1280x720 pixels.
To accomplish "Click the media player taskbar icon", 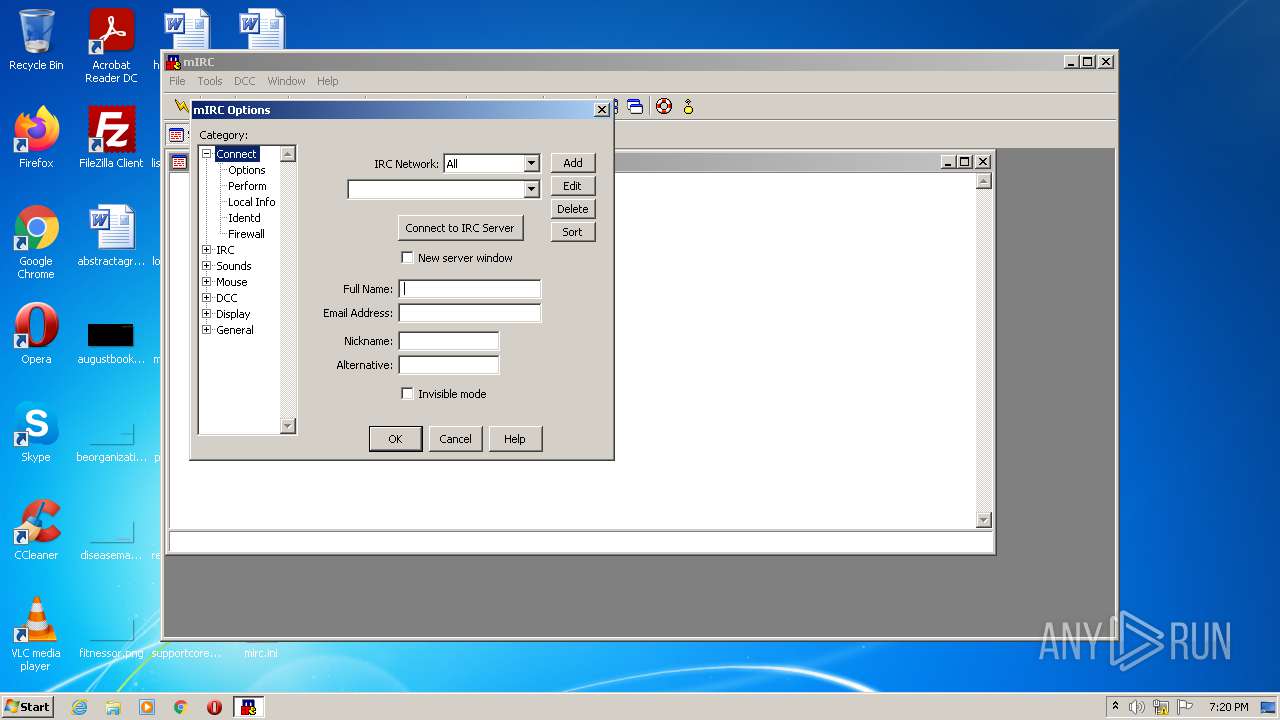I will 147,707.
